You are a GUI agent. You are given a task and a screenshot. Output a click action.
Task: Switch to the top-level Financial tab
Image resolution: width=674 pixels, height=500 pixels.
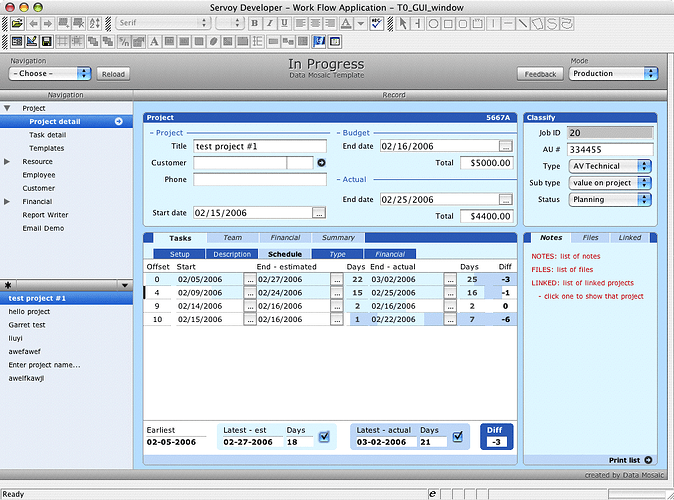coord(285,238)
